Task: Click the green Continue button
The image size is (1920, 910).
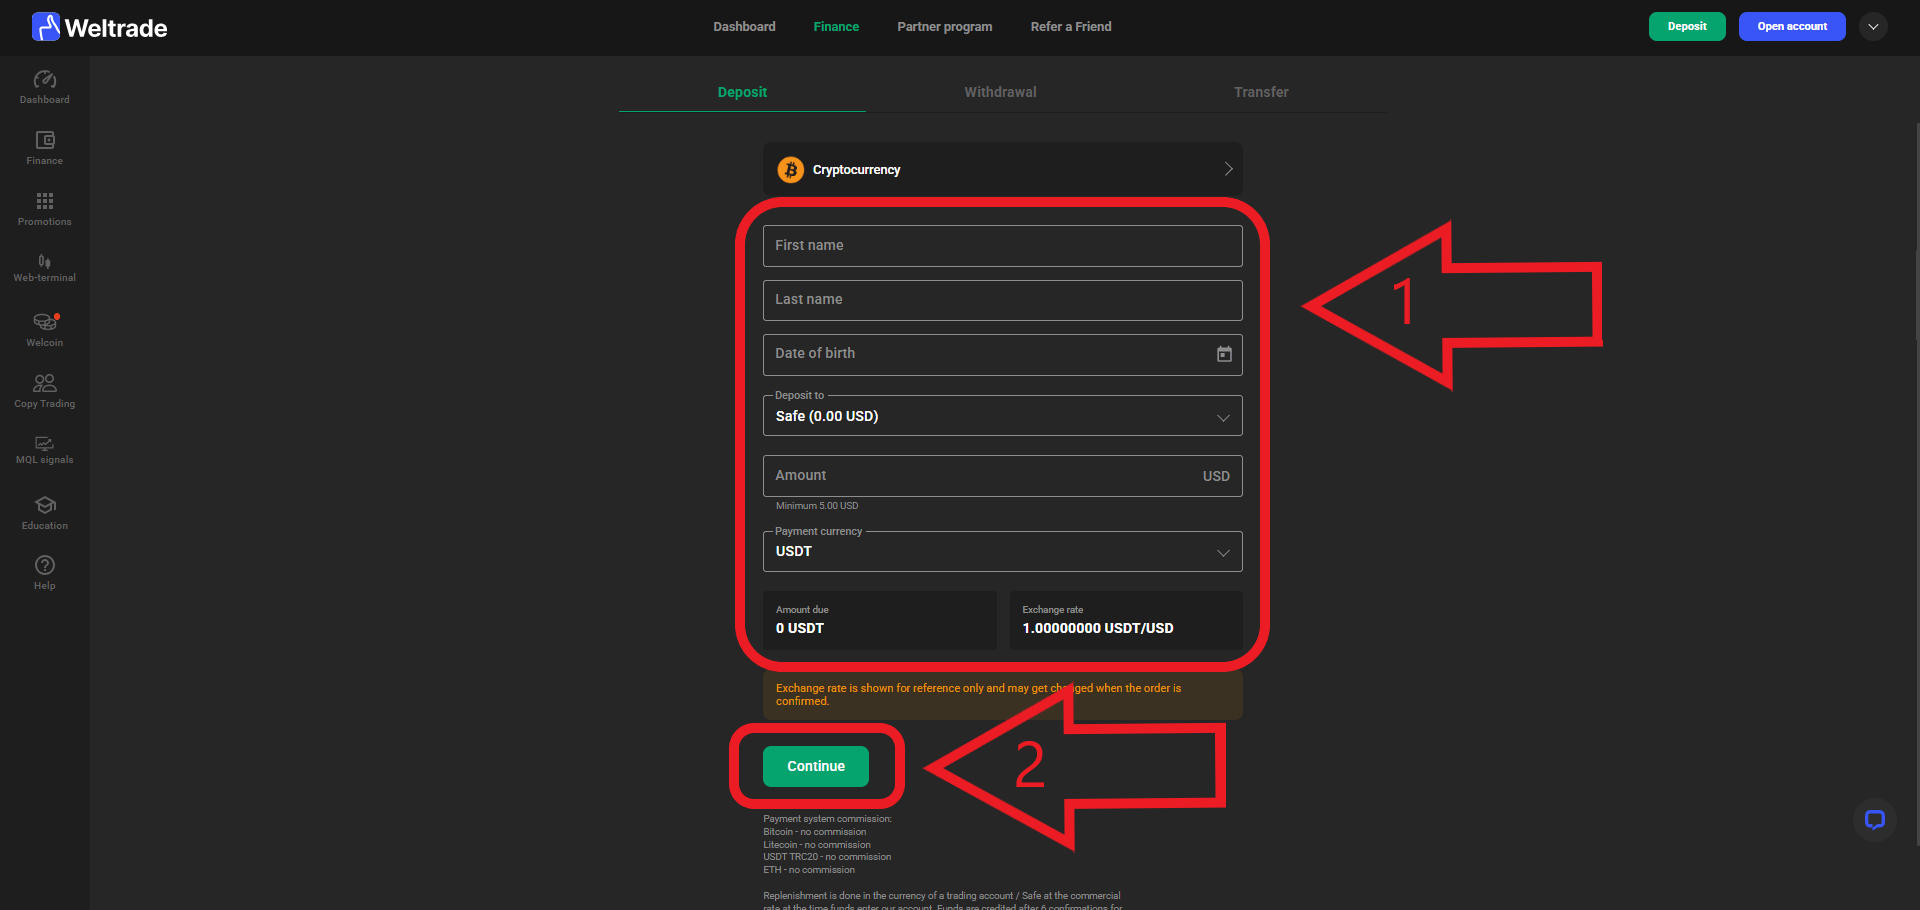Action: (x=816, y=766)
